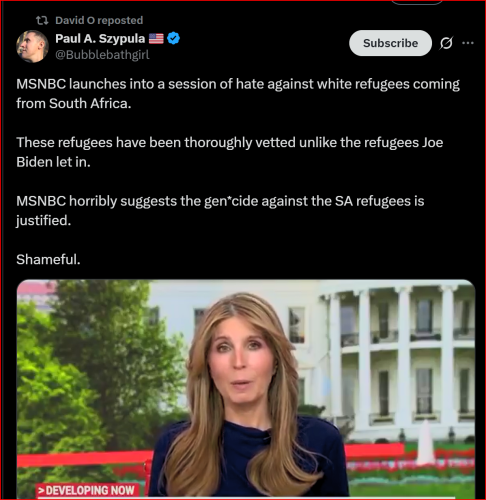Click the word 'Shameful.' in the post

(48, 259)
